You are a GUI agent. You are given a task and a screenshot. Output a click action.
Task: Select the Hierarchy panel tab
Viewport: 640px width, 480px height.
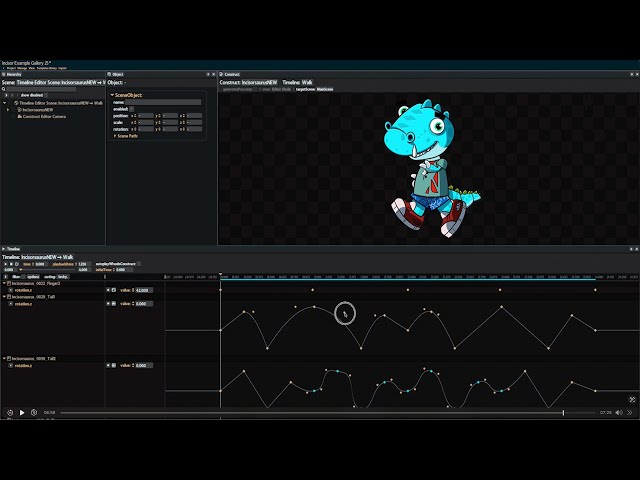[x=14, y=74]
